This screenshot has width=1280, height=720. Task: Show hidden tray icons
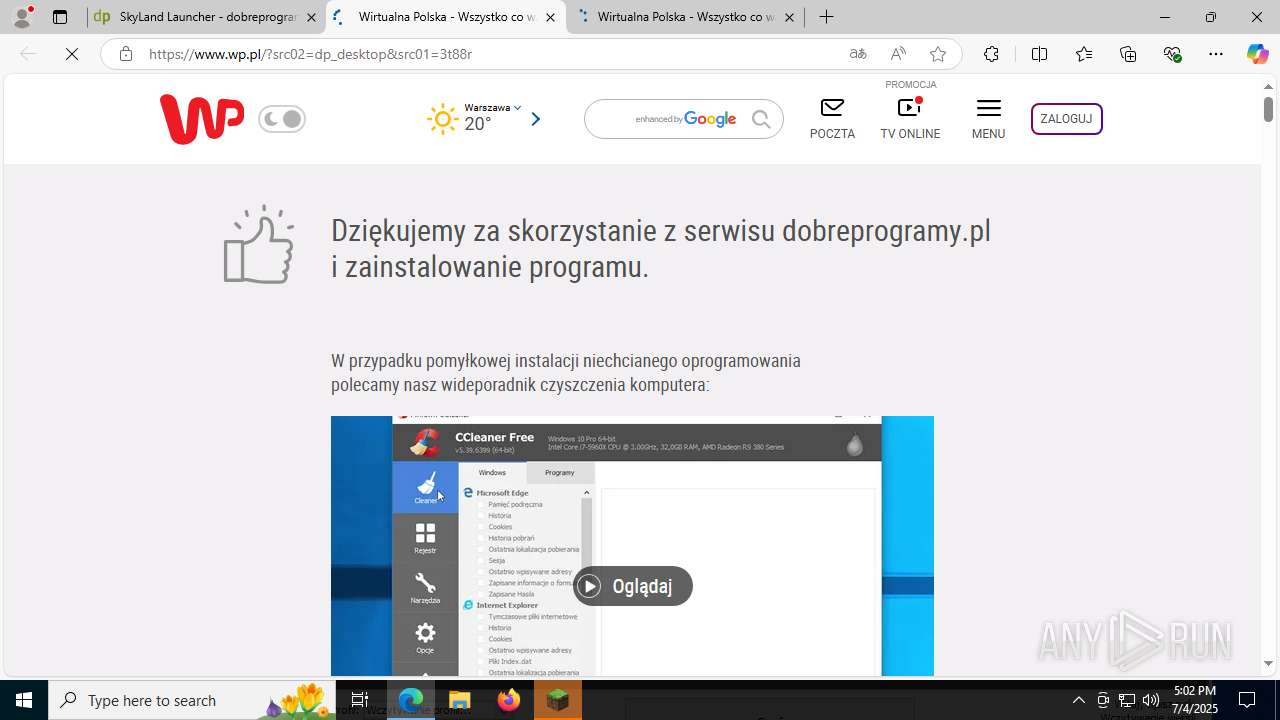(1078, 700)
